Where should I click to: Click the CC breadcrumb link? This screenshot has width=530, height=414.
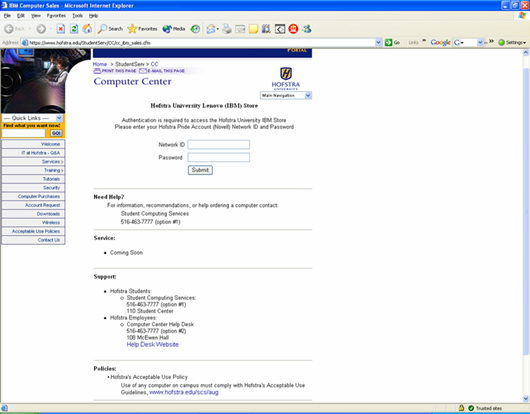pos(154,64)
